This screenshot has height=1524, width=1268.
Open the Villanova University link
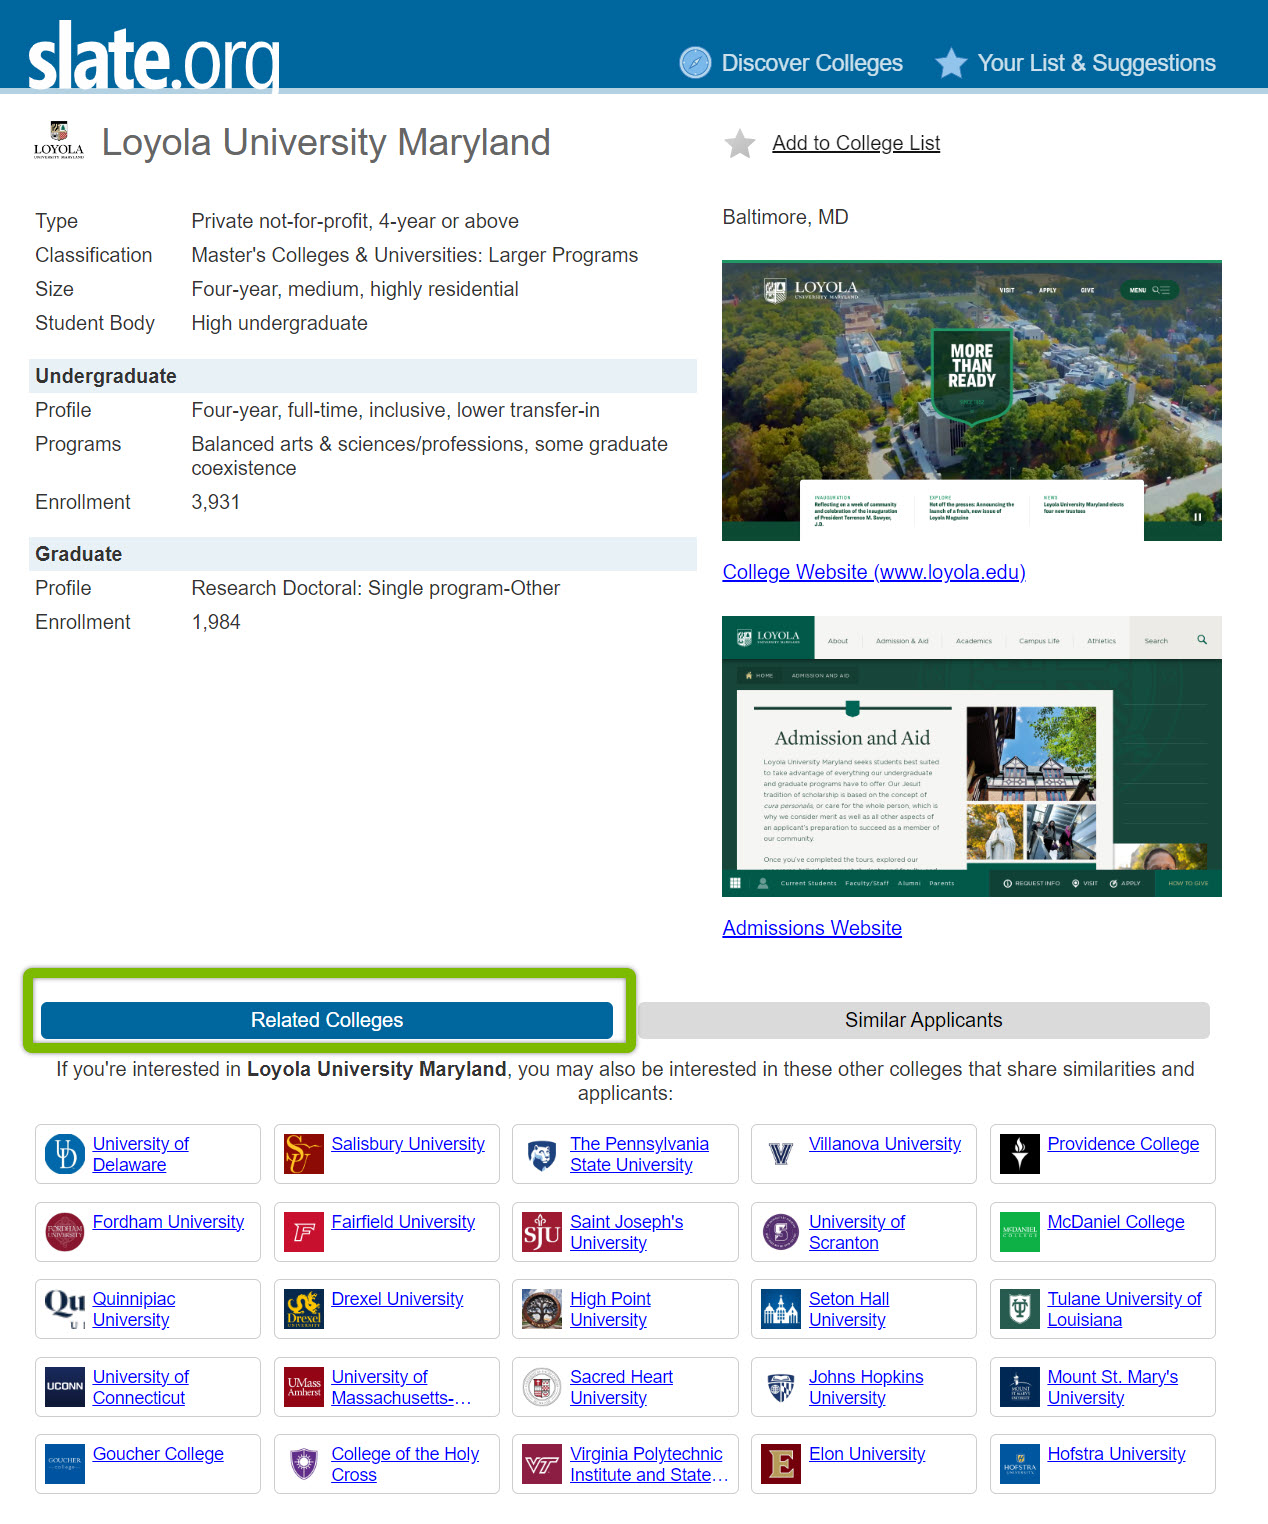point(885,1144)
